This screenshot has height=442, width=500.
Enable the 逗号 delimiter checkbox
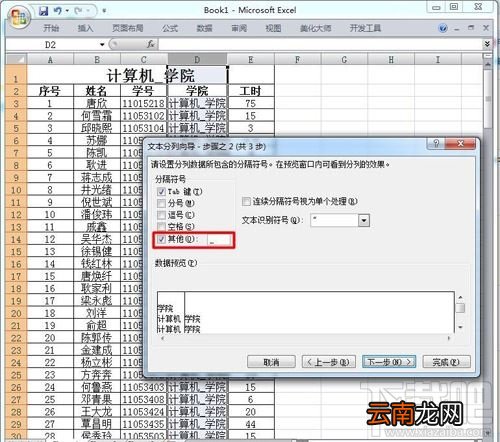point(161,215)
